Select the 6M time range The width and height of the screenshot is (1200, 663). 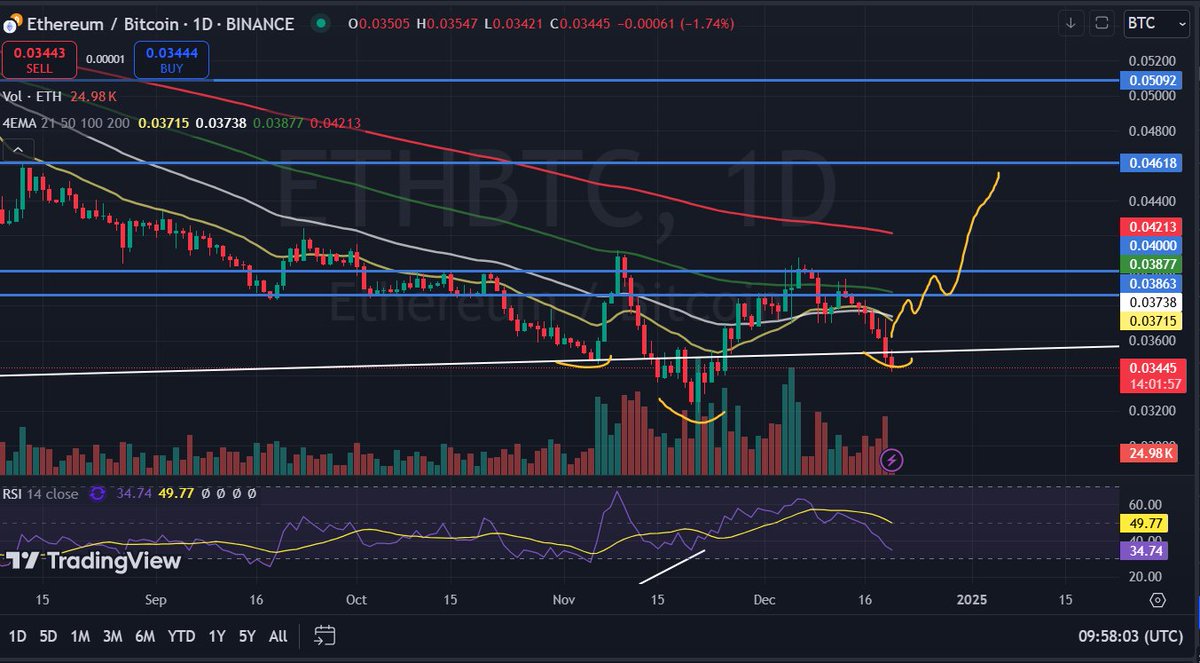(x=145, y=635)
